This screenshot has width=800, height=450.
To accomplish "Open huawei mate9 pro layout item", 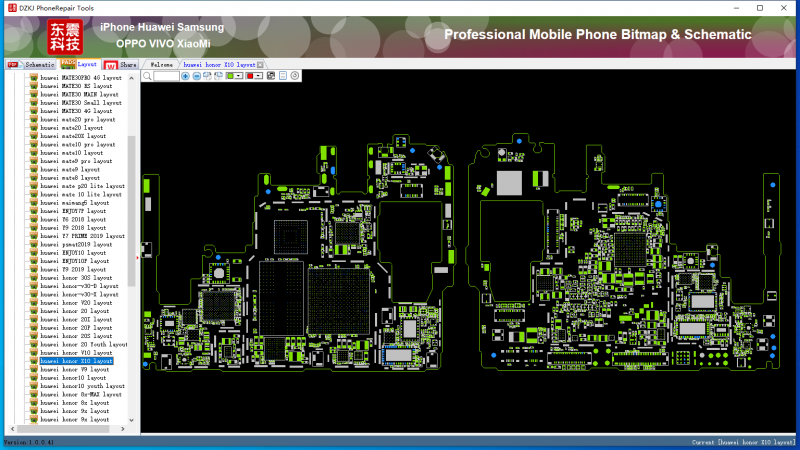I will (76, 161).
